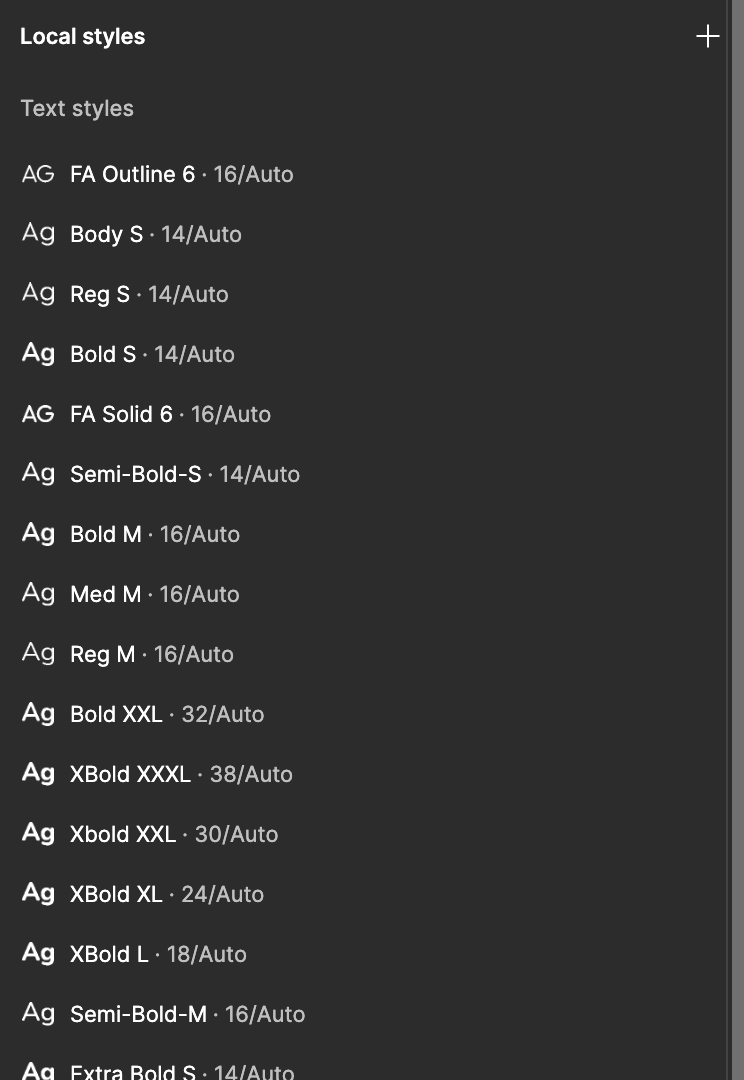The height and width of the screenshot is (1080, 744).
Task: Click the Ag preview icon for Semi-Bold-M
Action: (38, 1014)
